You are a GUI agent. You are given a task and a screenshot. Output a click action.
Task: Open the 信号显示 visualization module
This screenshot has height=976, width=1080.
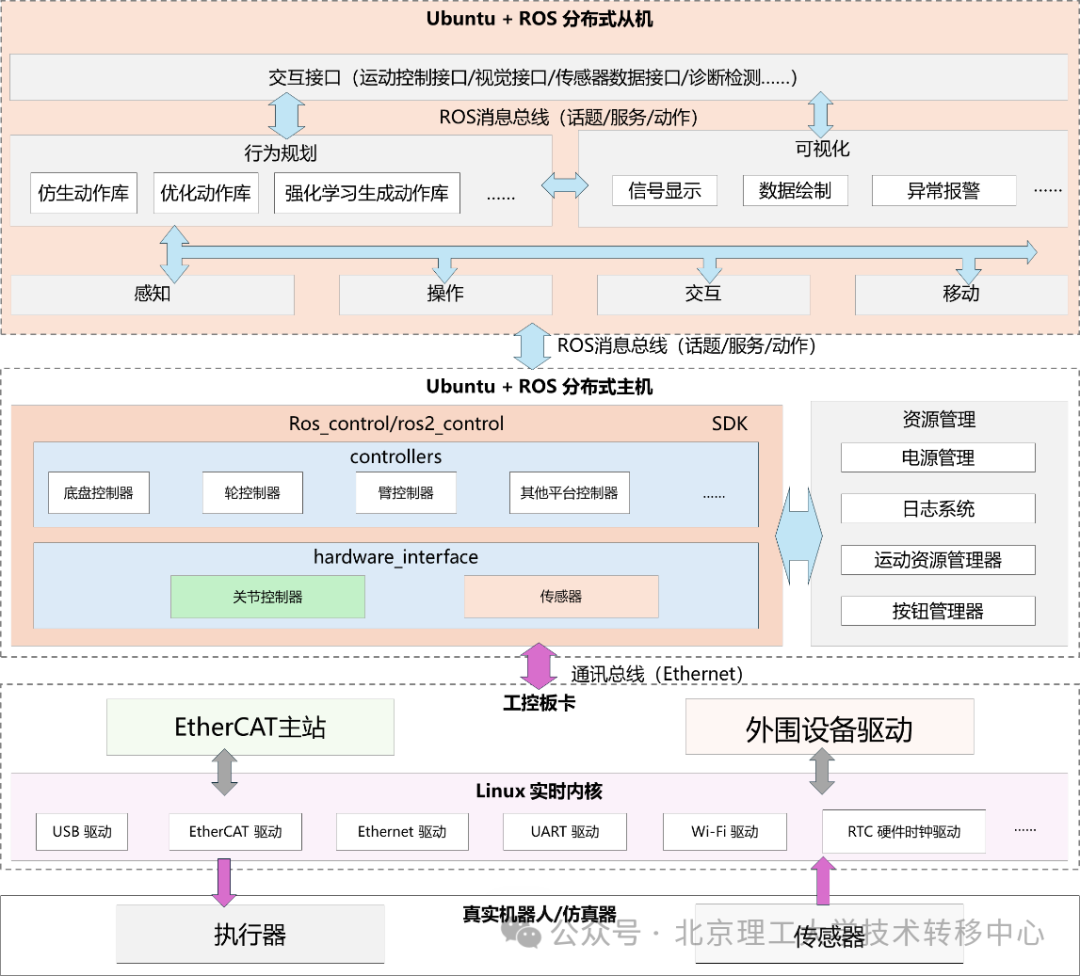666,190
